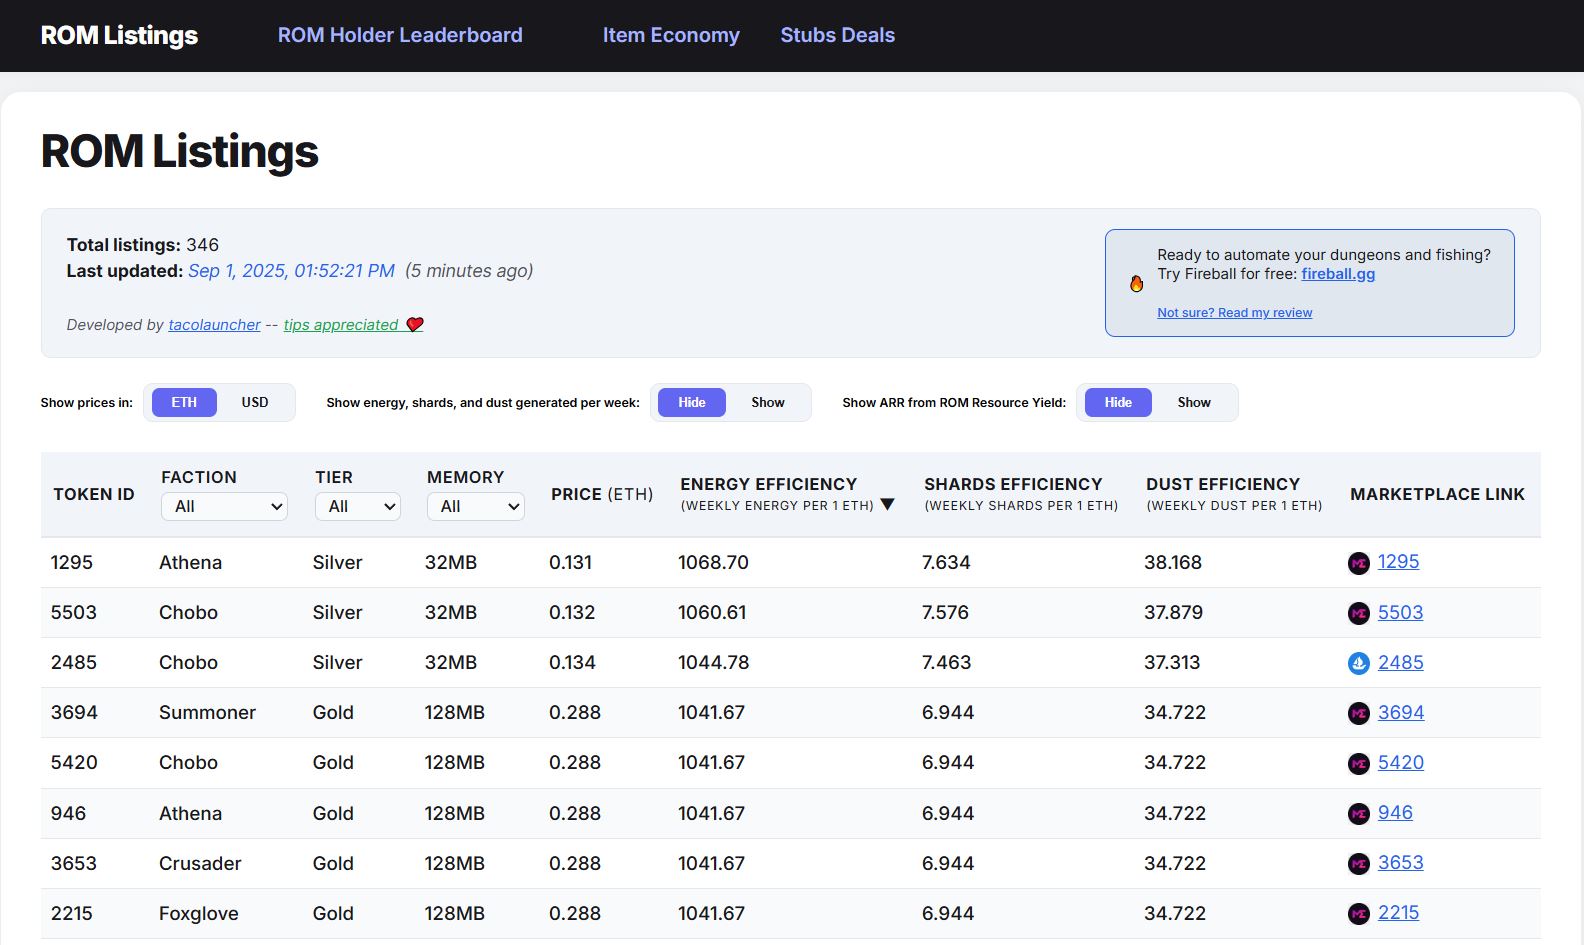The width and height of the screenshot is (1584, 945).
Task: Click the Magic Eden icon for token 1295
Action: 1358,563
